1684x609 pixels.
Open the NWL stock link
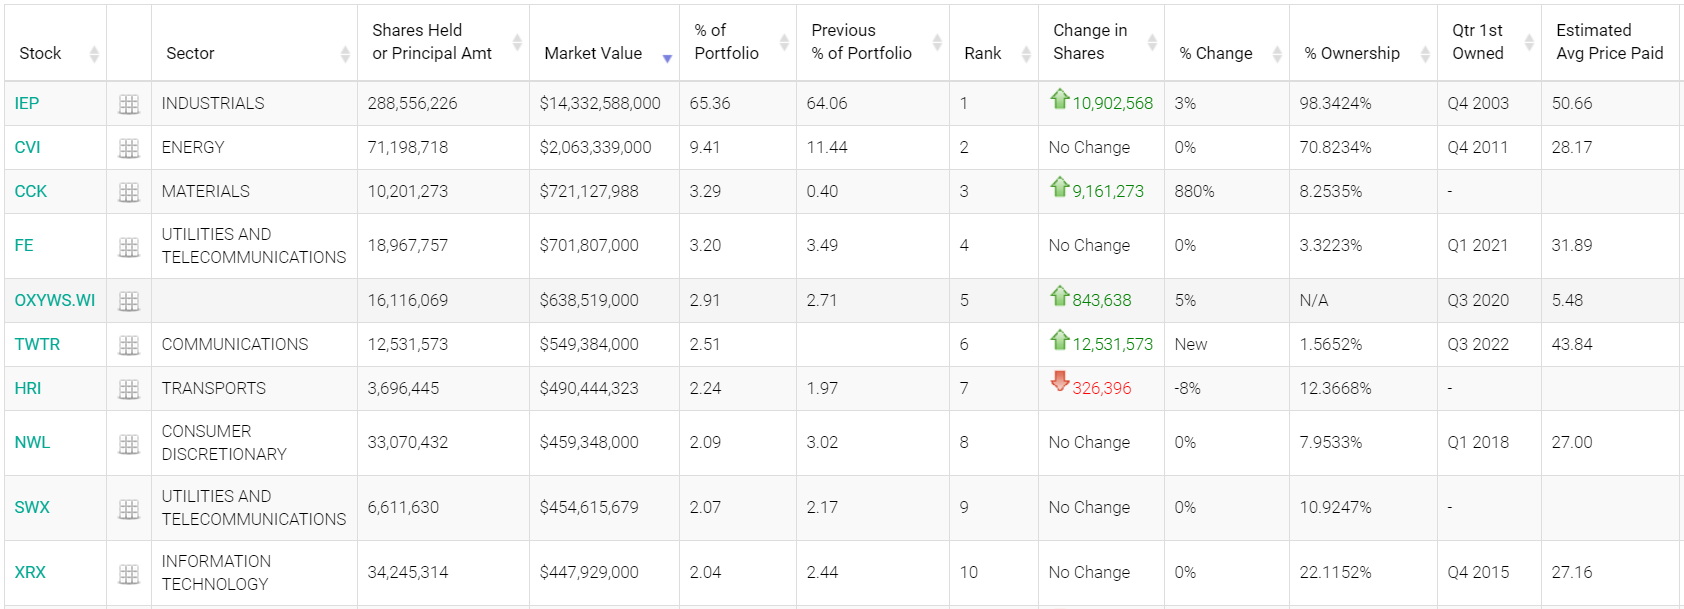pyautogui.click(x=32, y=443)
